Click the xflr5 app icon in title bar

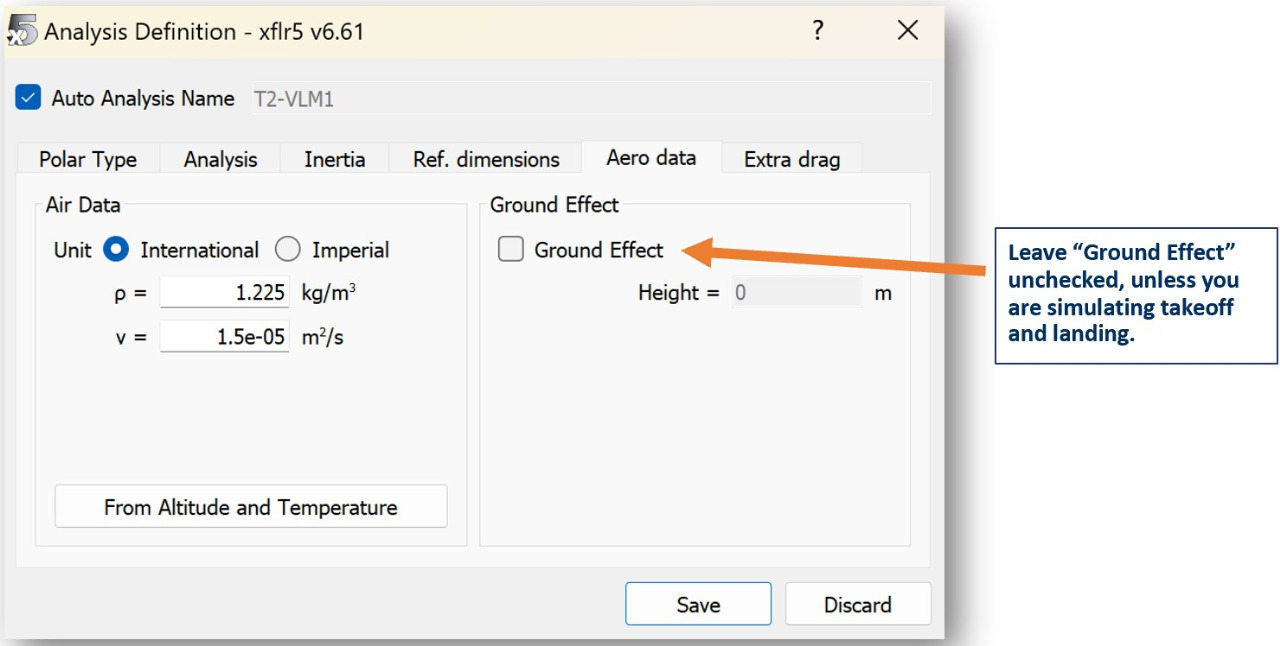(21, 31)
